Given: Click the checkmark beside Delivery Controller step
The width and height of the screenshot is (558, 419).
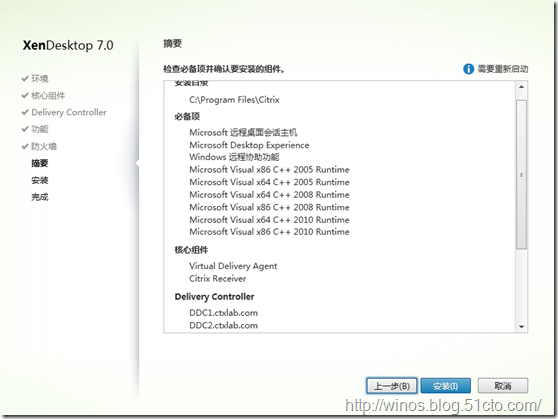Looking at the screenshot, I should [x=25, y=112].
